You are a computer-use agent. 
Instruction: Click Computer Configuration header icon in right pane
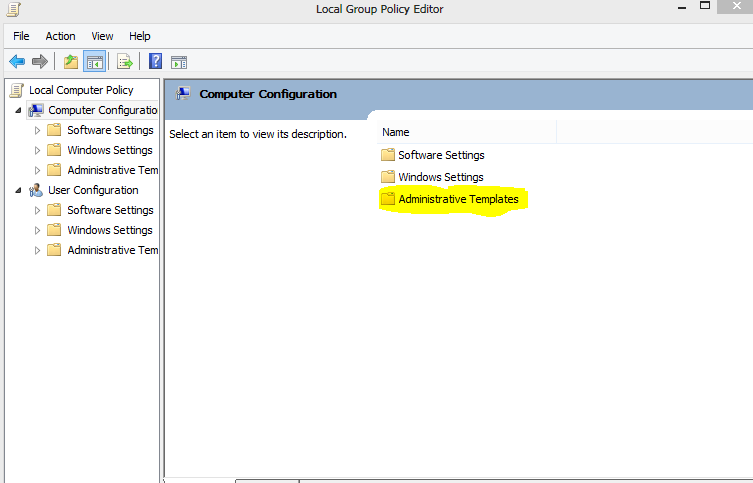[x=183, y=94]
